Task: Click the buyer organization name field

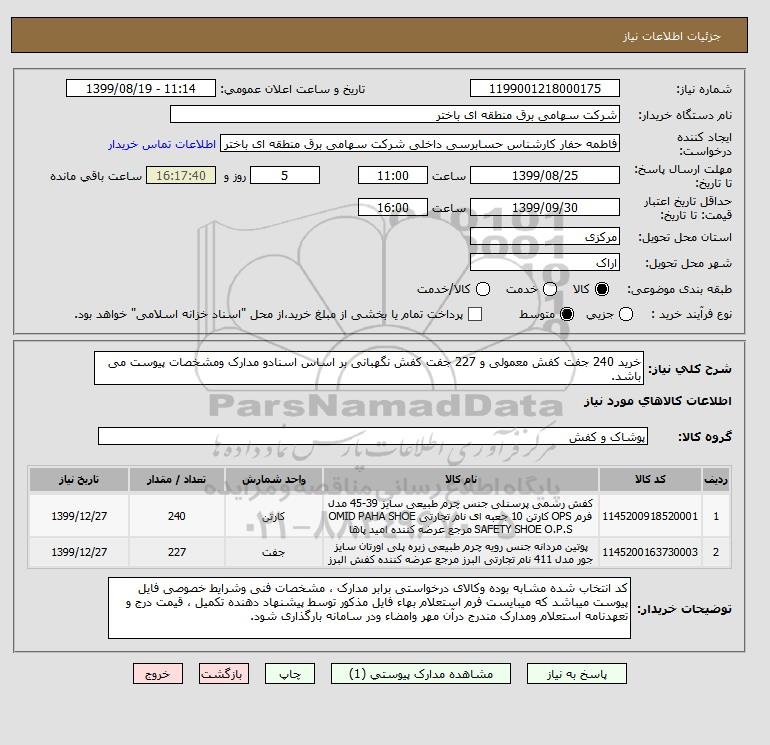Action: pyautogui.click(x=394, y=114)
